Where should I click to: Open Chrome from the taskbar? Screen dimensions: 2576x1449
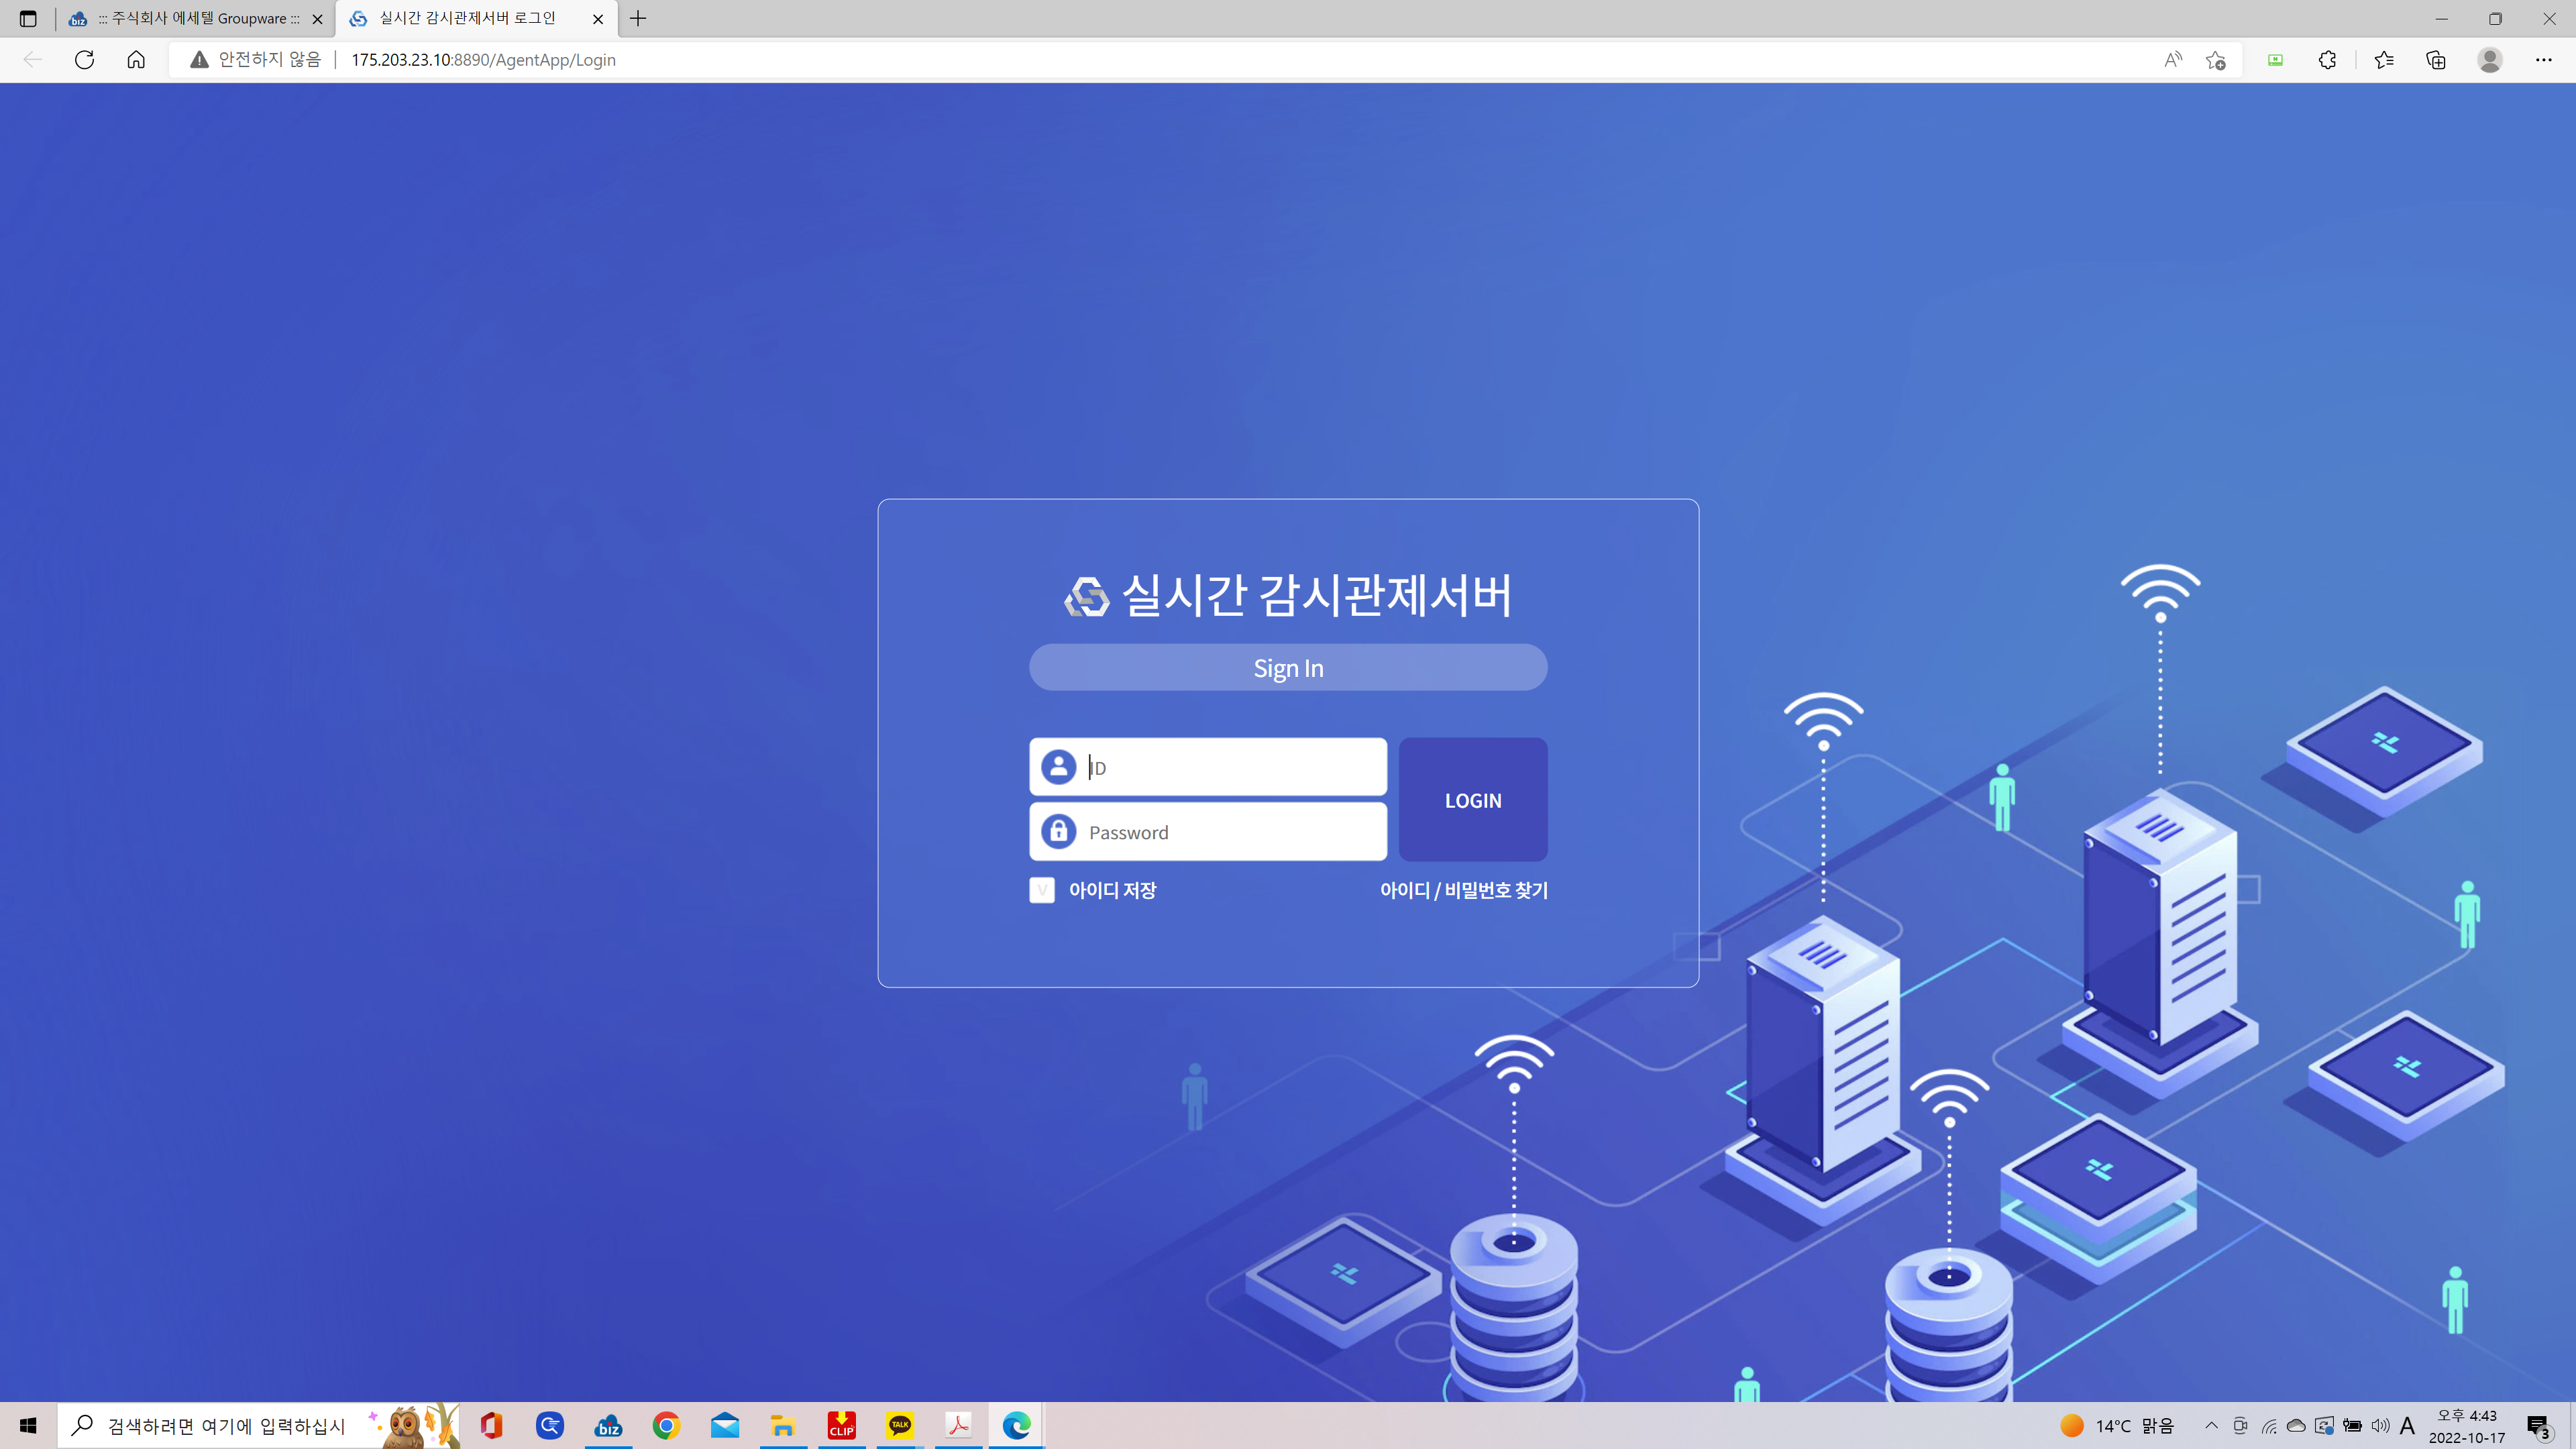(666, 1426)
